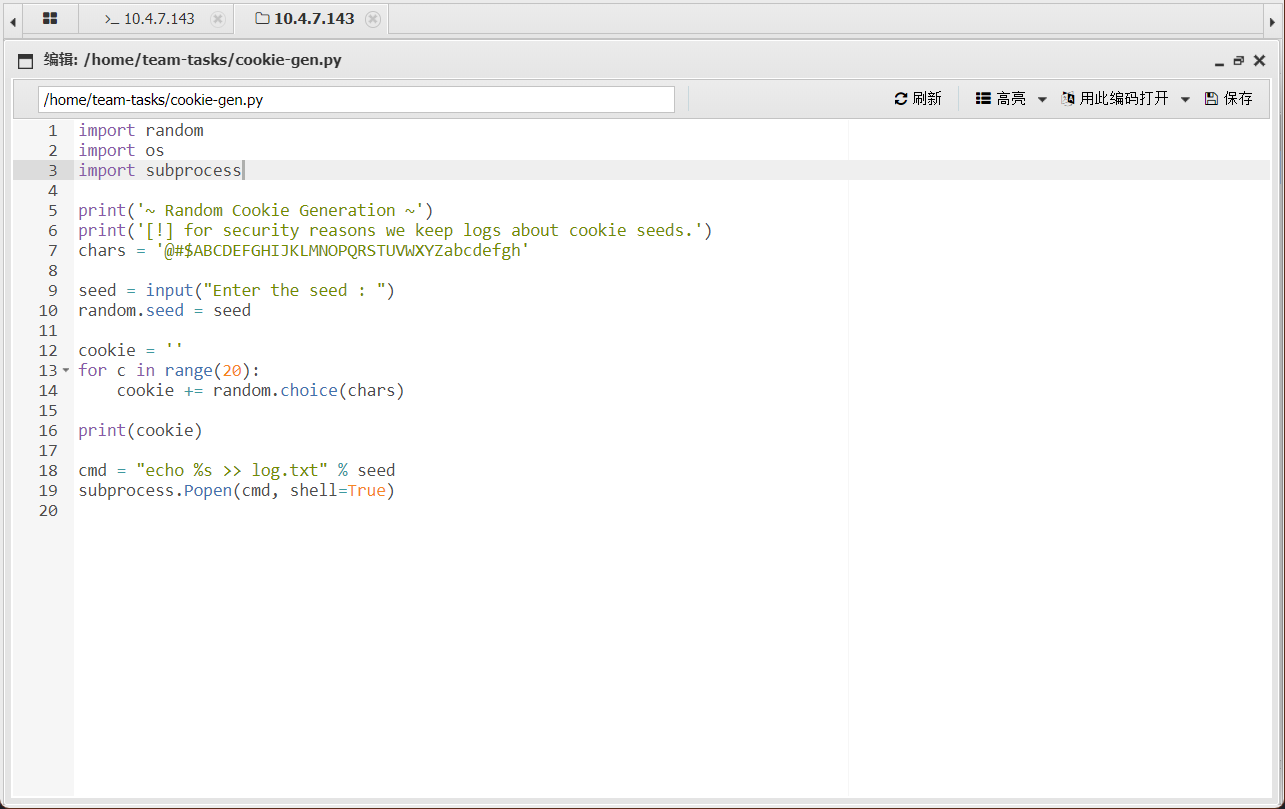Click line number 1 in gutter
Screen dimensions: 1285x809
tap(53, 130)
